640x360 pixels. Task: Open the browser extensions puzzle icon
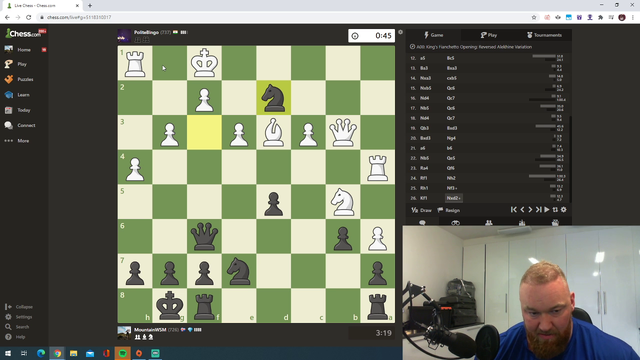tap(600, 17)
